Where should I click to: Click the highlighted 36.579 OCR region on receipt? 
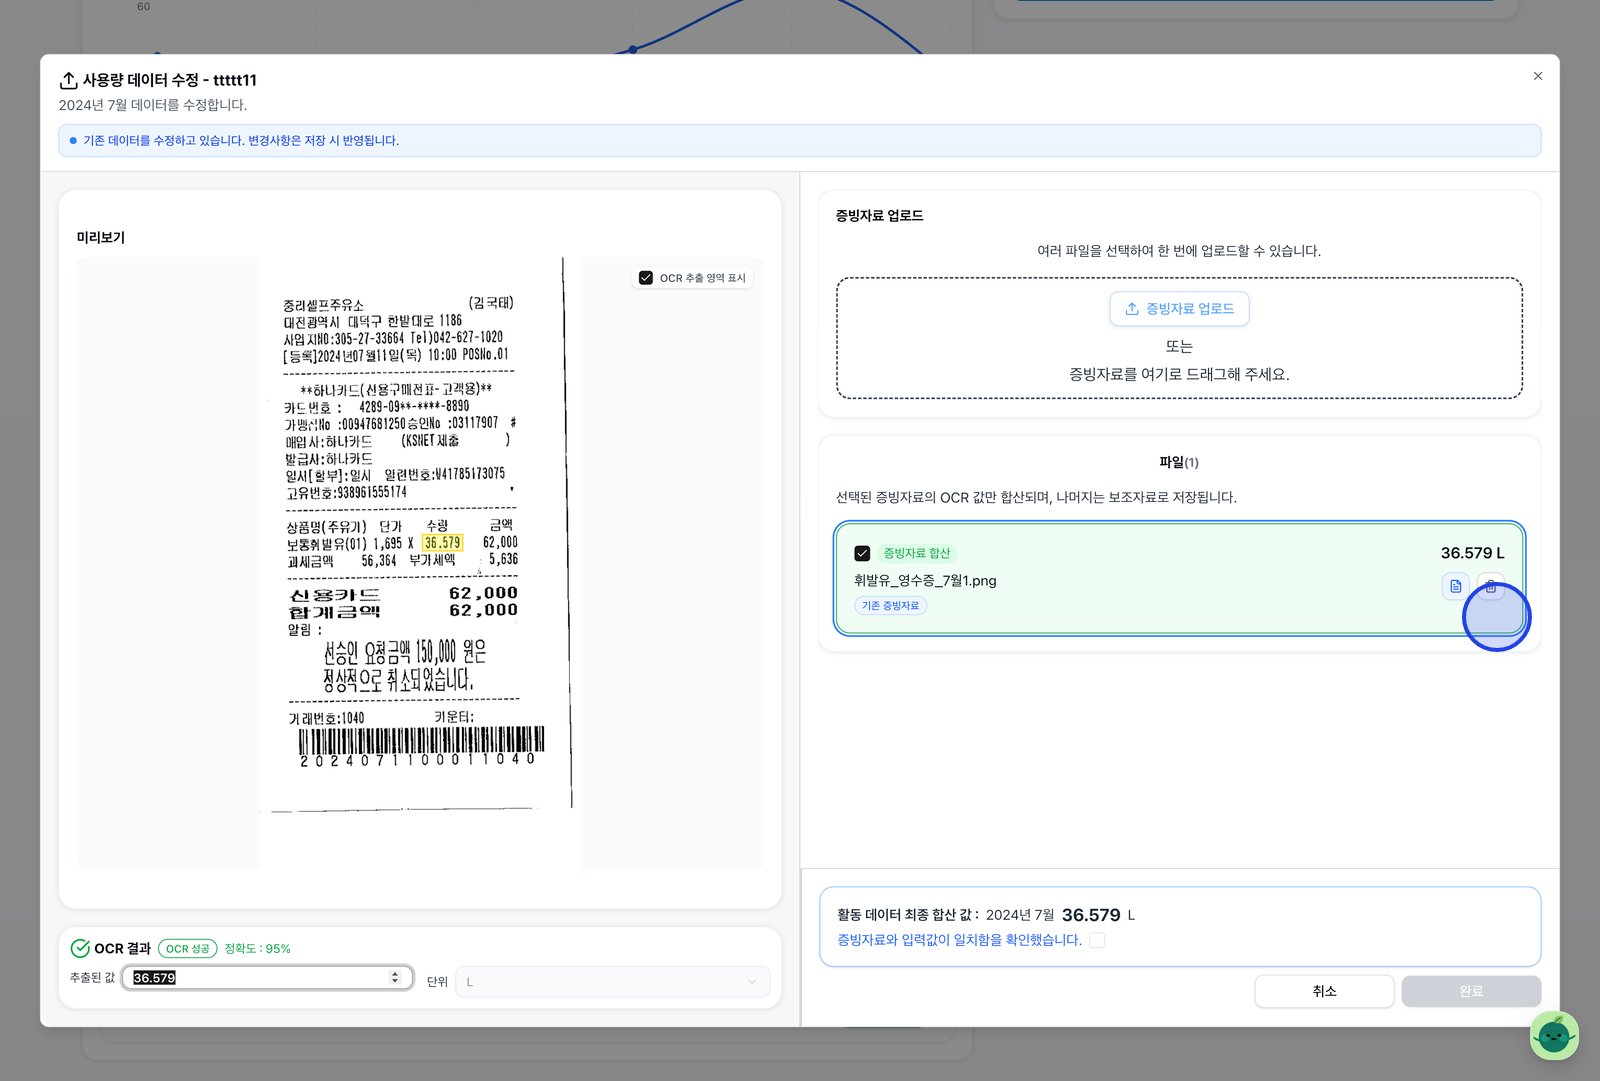click(442, 543)
